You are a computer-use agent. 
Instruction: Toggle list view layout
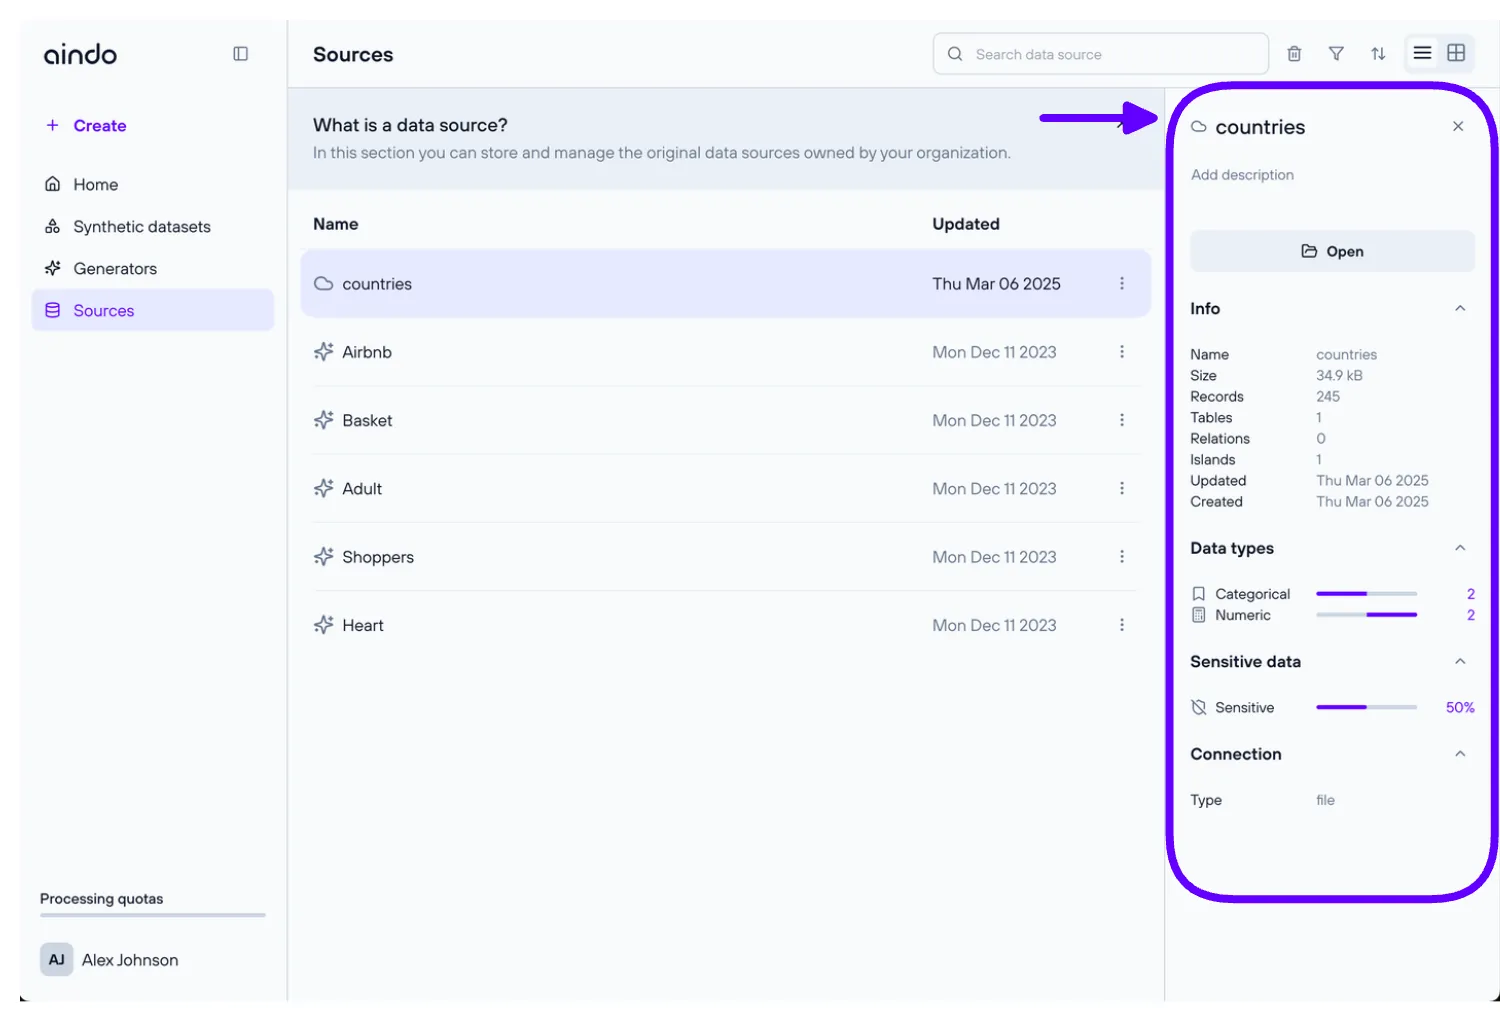click(x=1422, y=53)
